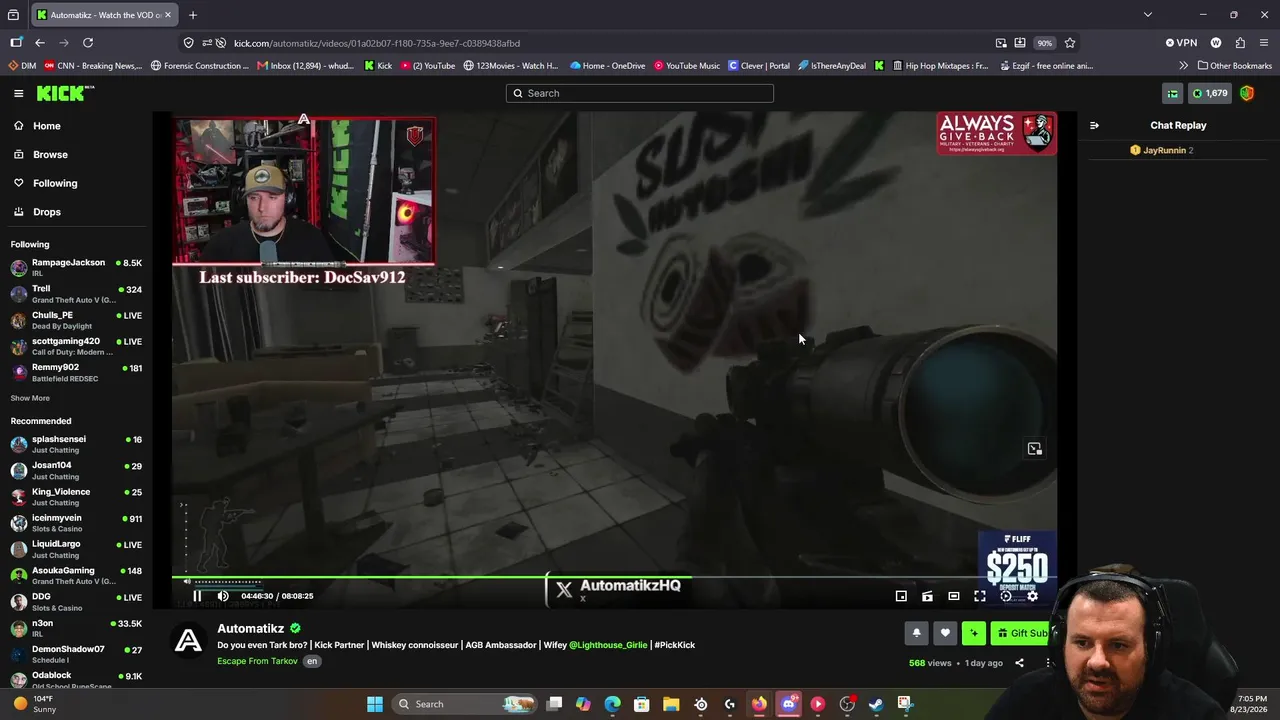Screen dimensions: 1280x720
Task: Seek on the green video progress bar
Action: pos(614,577)
